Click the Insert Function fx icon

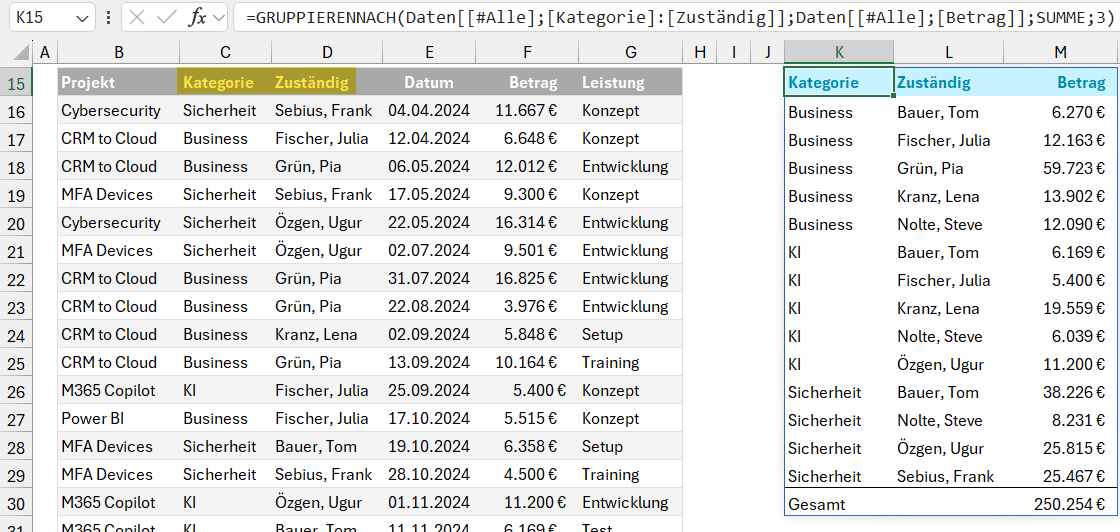(x=197, y=18)
